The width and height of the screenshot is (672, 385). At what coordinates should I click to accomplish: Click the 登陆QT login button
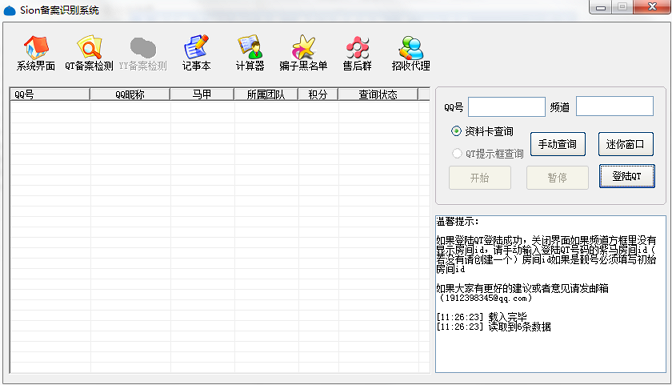[627, 176]
